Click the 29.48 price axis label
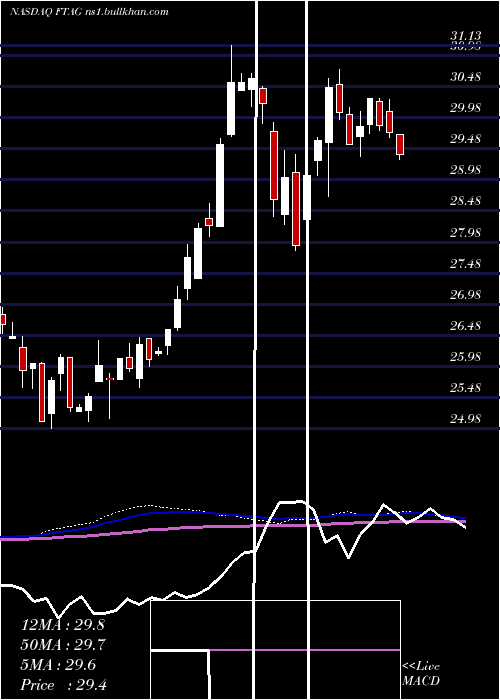The width and height of the screenshot is (500, 700). pos(466,139)
